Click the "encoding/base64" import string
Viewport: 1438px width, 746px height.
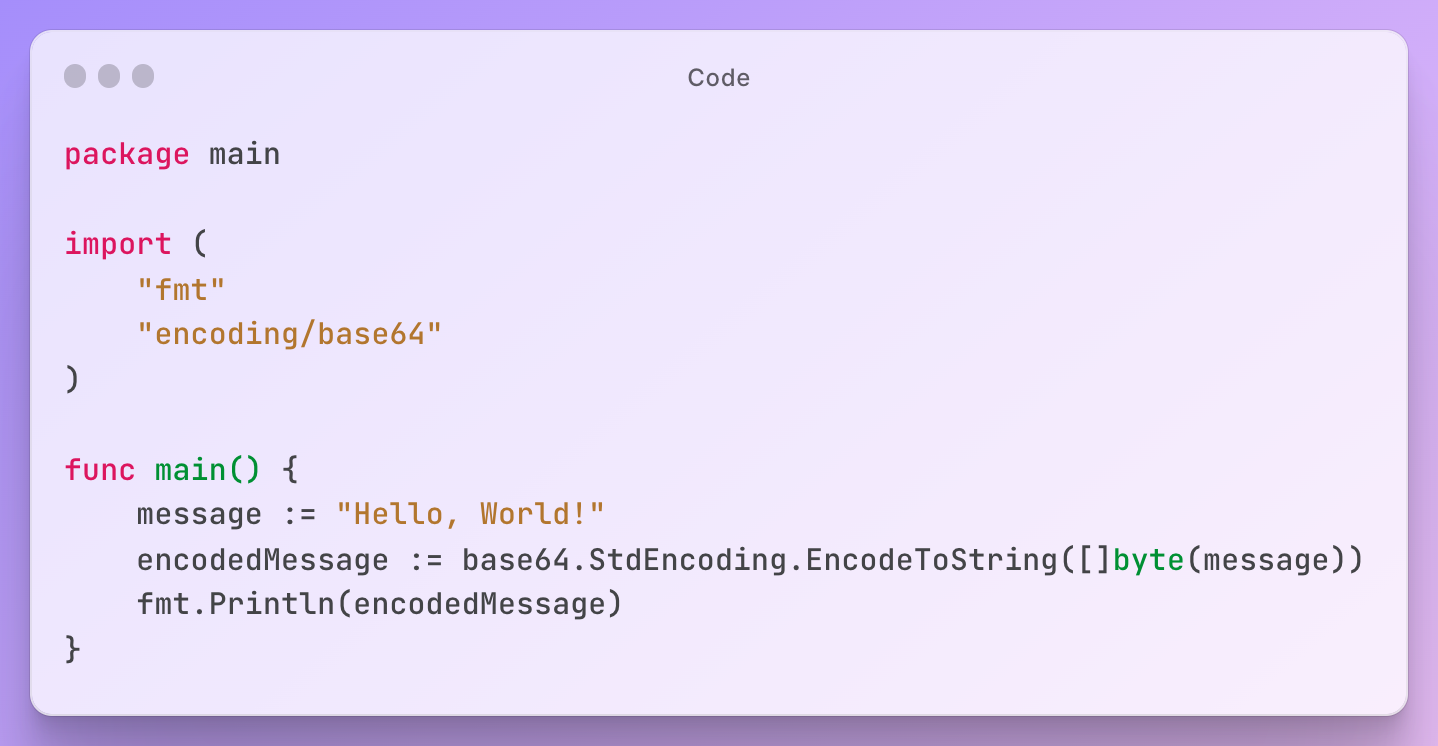[x=290, y=335]
